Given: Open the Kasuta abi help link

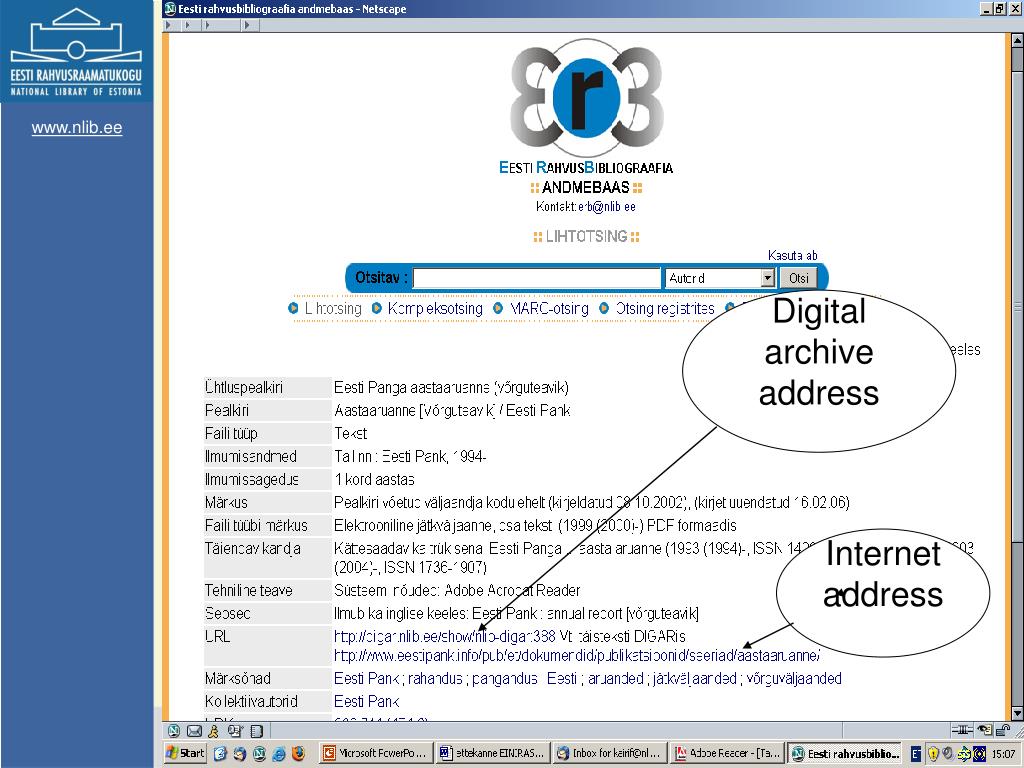Looking at the screenshot, I should point(792,255).
